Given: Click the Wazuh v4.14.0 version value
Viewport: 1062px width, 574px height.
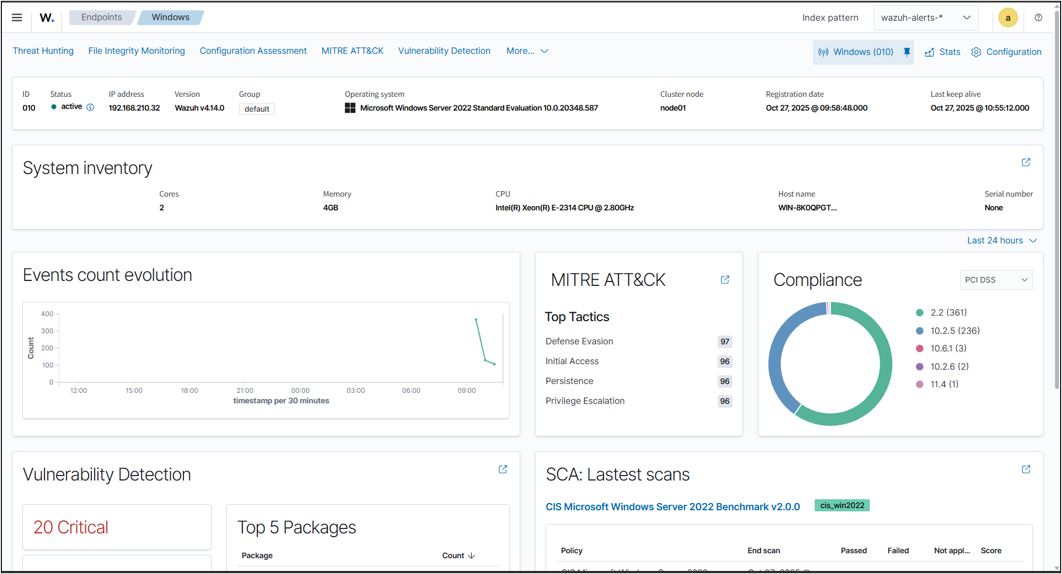Looking at the screenshot, I should 199,108.
